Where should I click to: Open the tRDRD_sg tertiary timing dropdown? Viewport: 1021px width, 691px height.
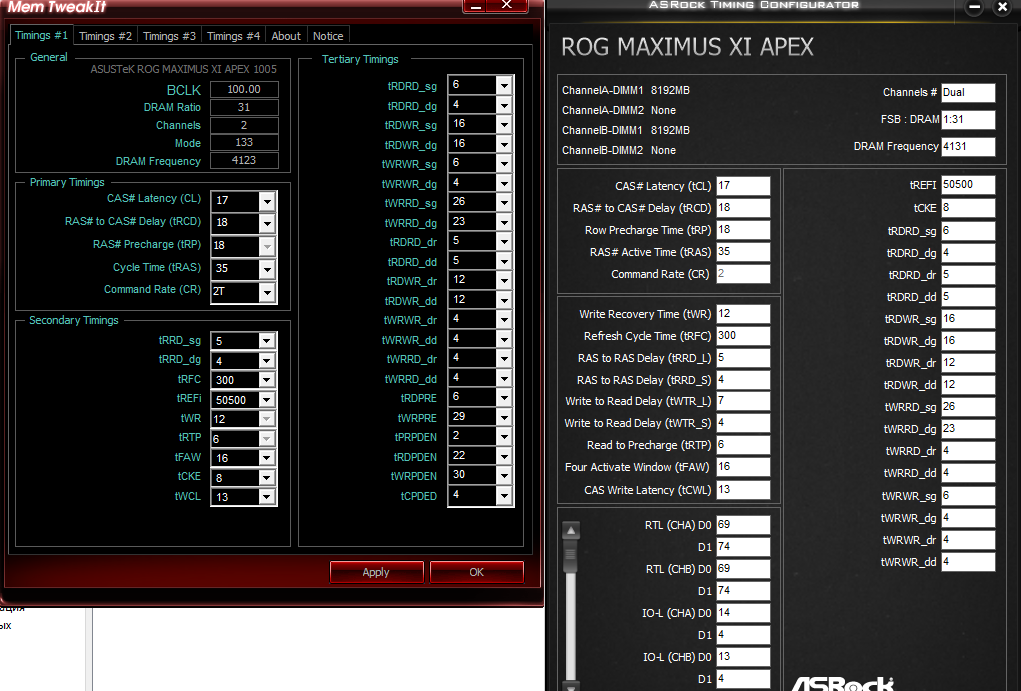click(504, 85)
